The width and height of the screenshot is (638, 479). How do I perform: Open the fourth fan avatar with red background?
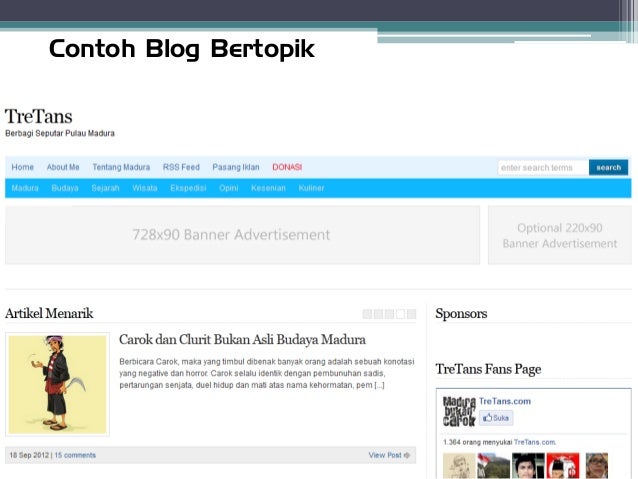[x=563, y=466]
